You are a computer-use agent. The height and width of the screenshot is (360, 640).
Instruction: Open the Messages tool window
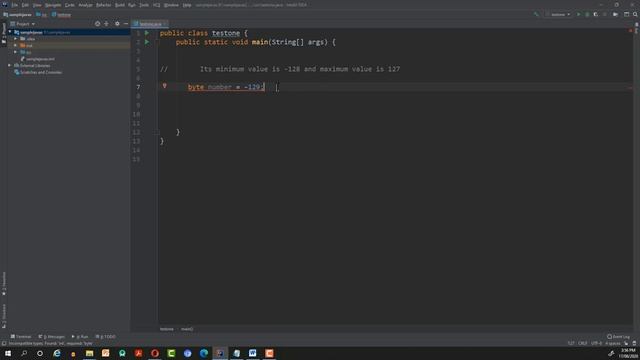tap(52, 337)
